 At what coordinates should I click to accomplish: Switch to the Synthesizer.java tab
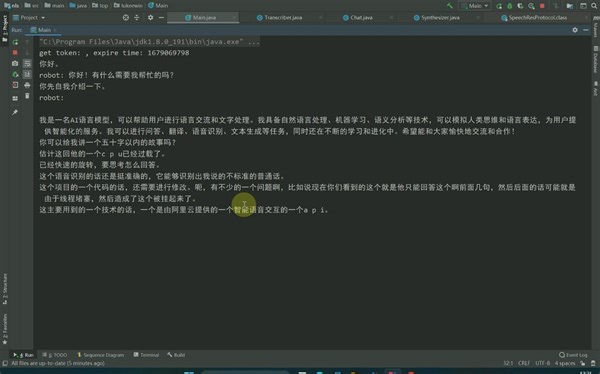[x=436, y=18]
